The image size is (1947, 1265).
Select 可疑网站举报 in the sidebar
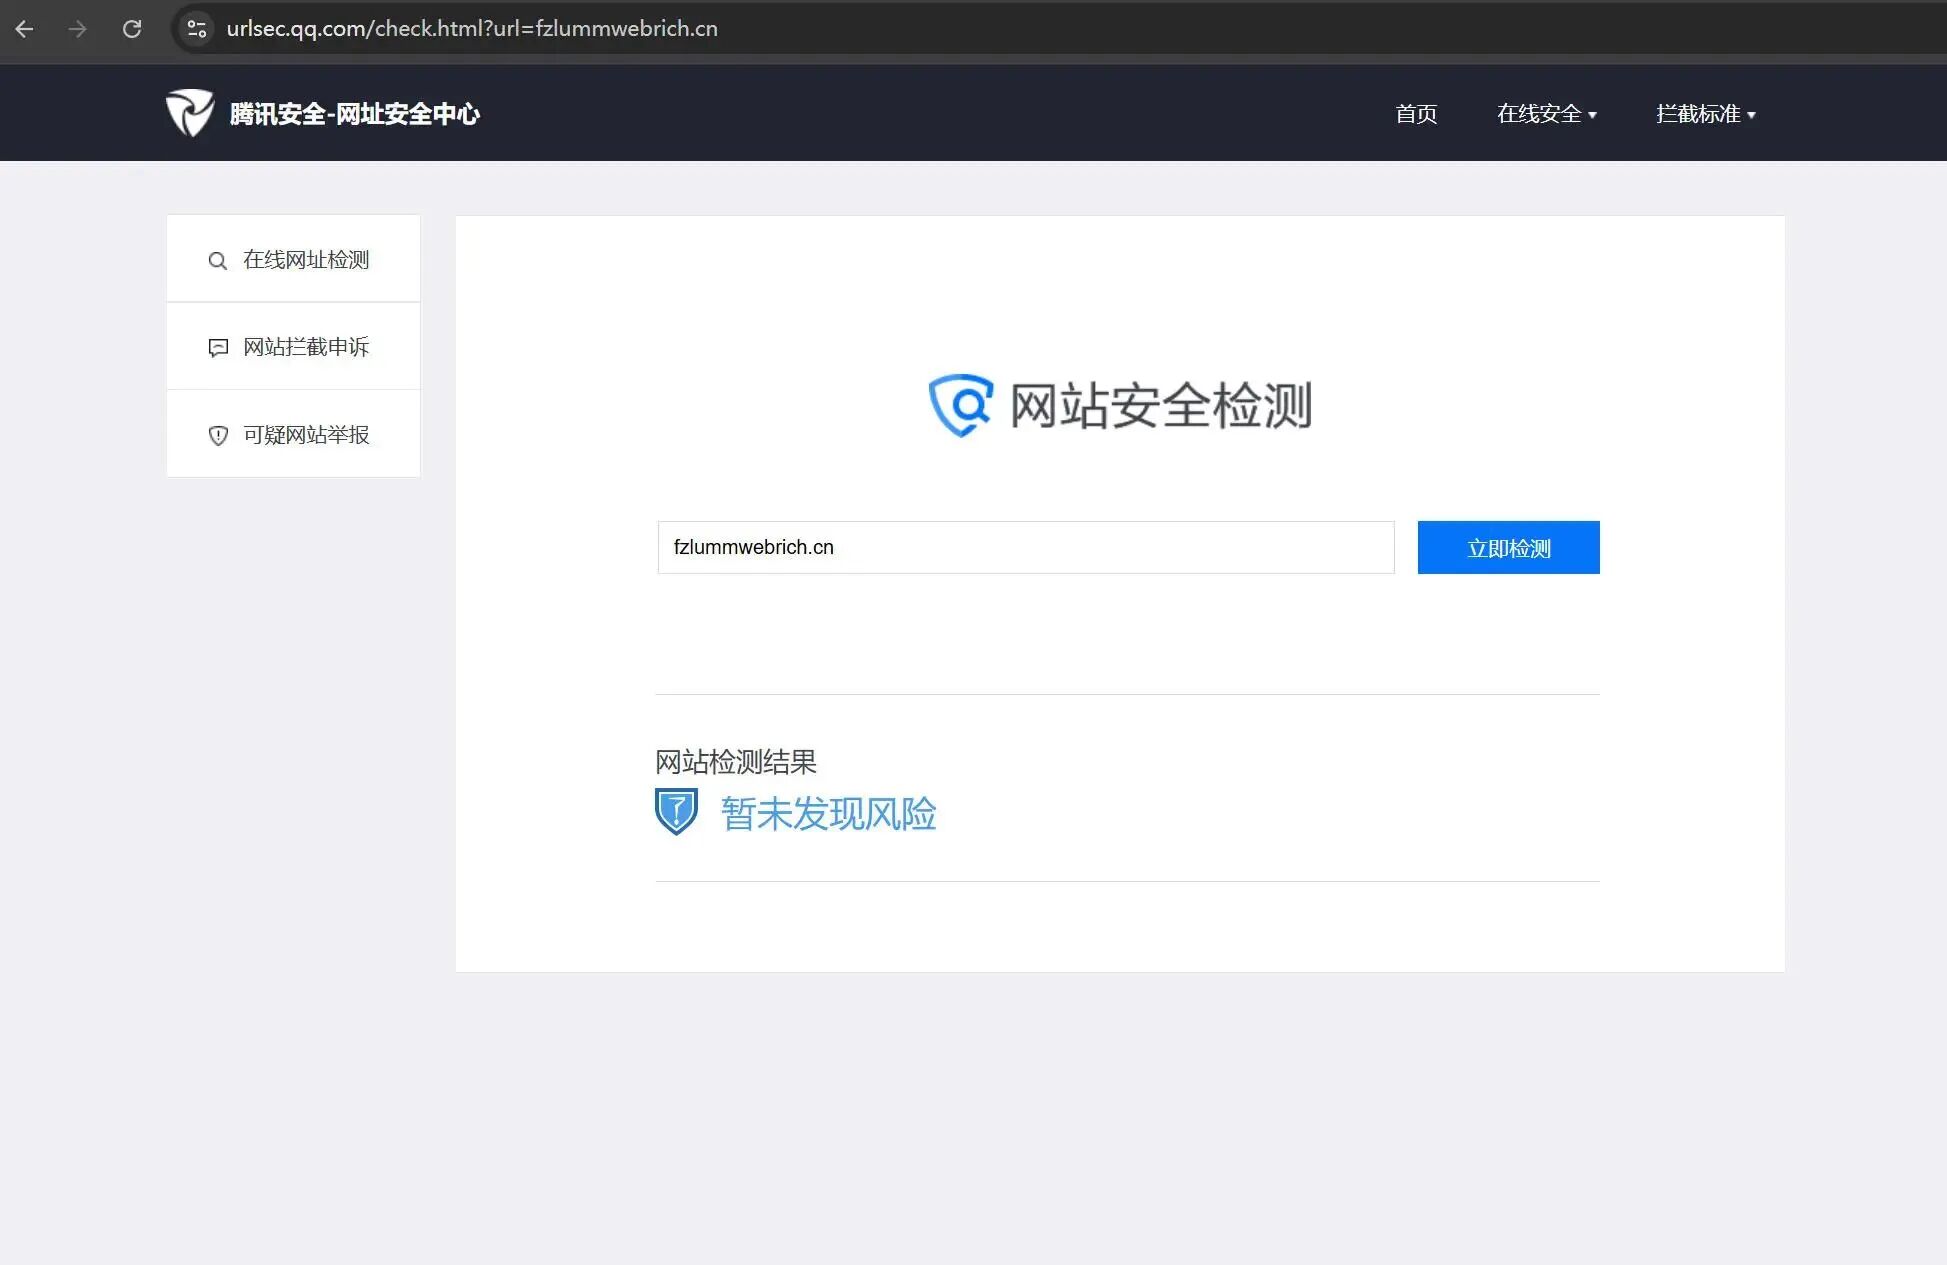coord(306,435)
